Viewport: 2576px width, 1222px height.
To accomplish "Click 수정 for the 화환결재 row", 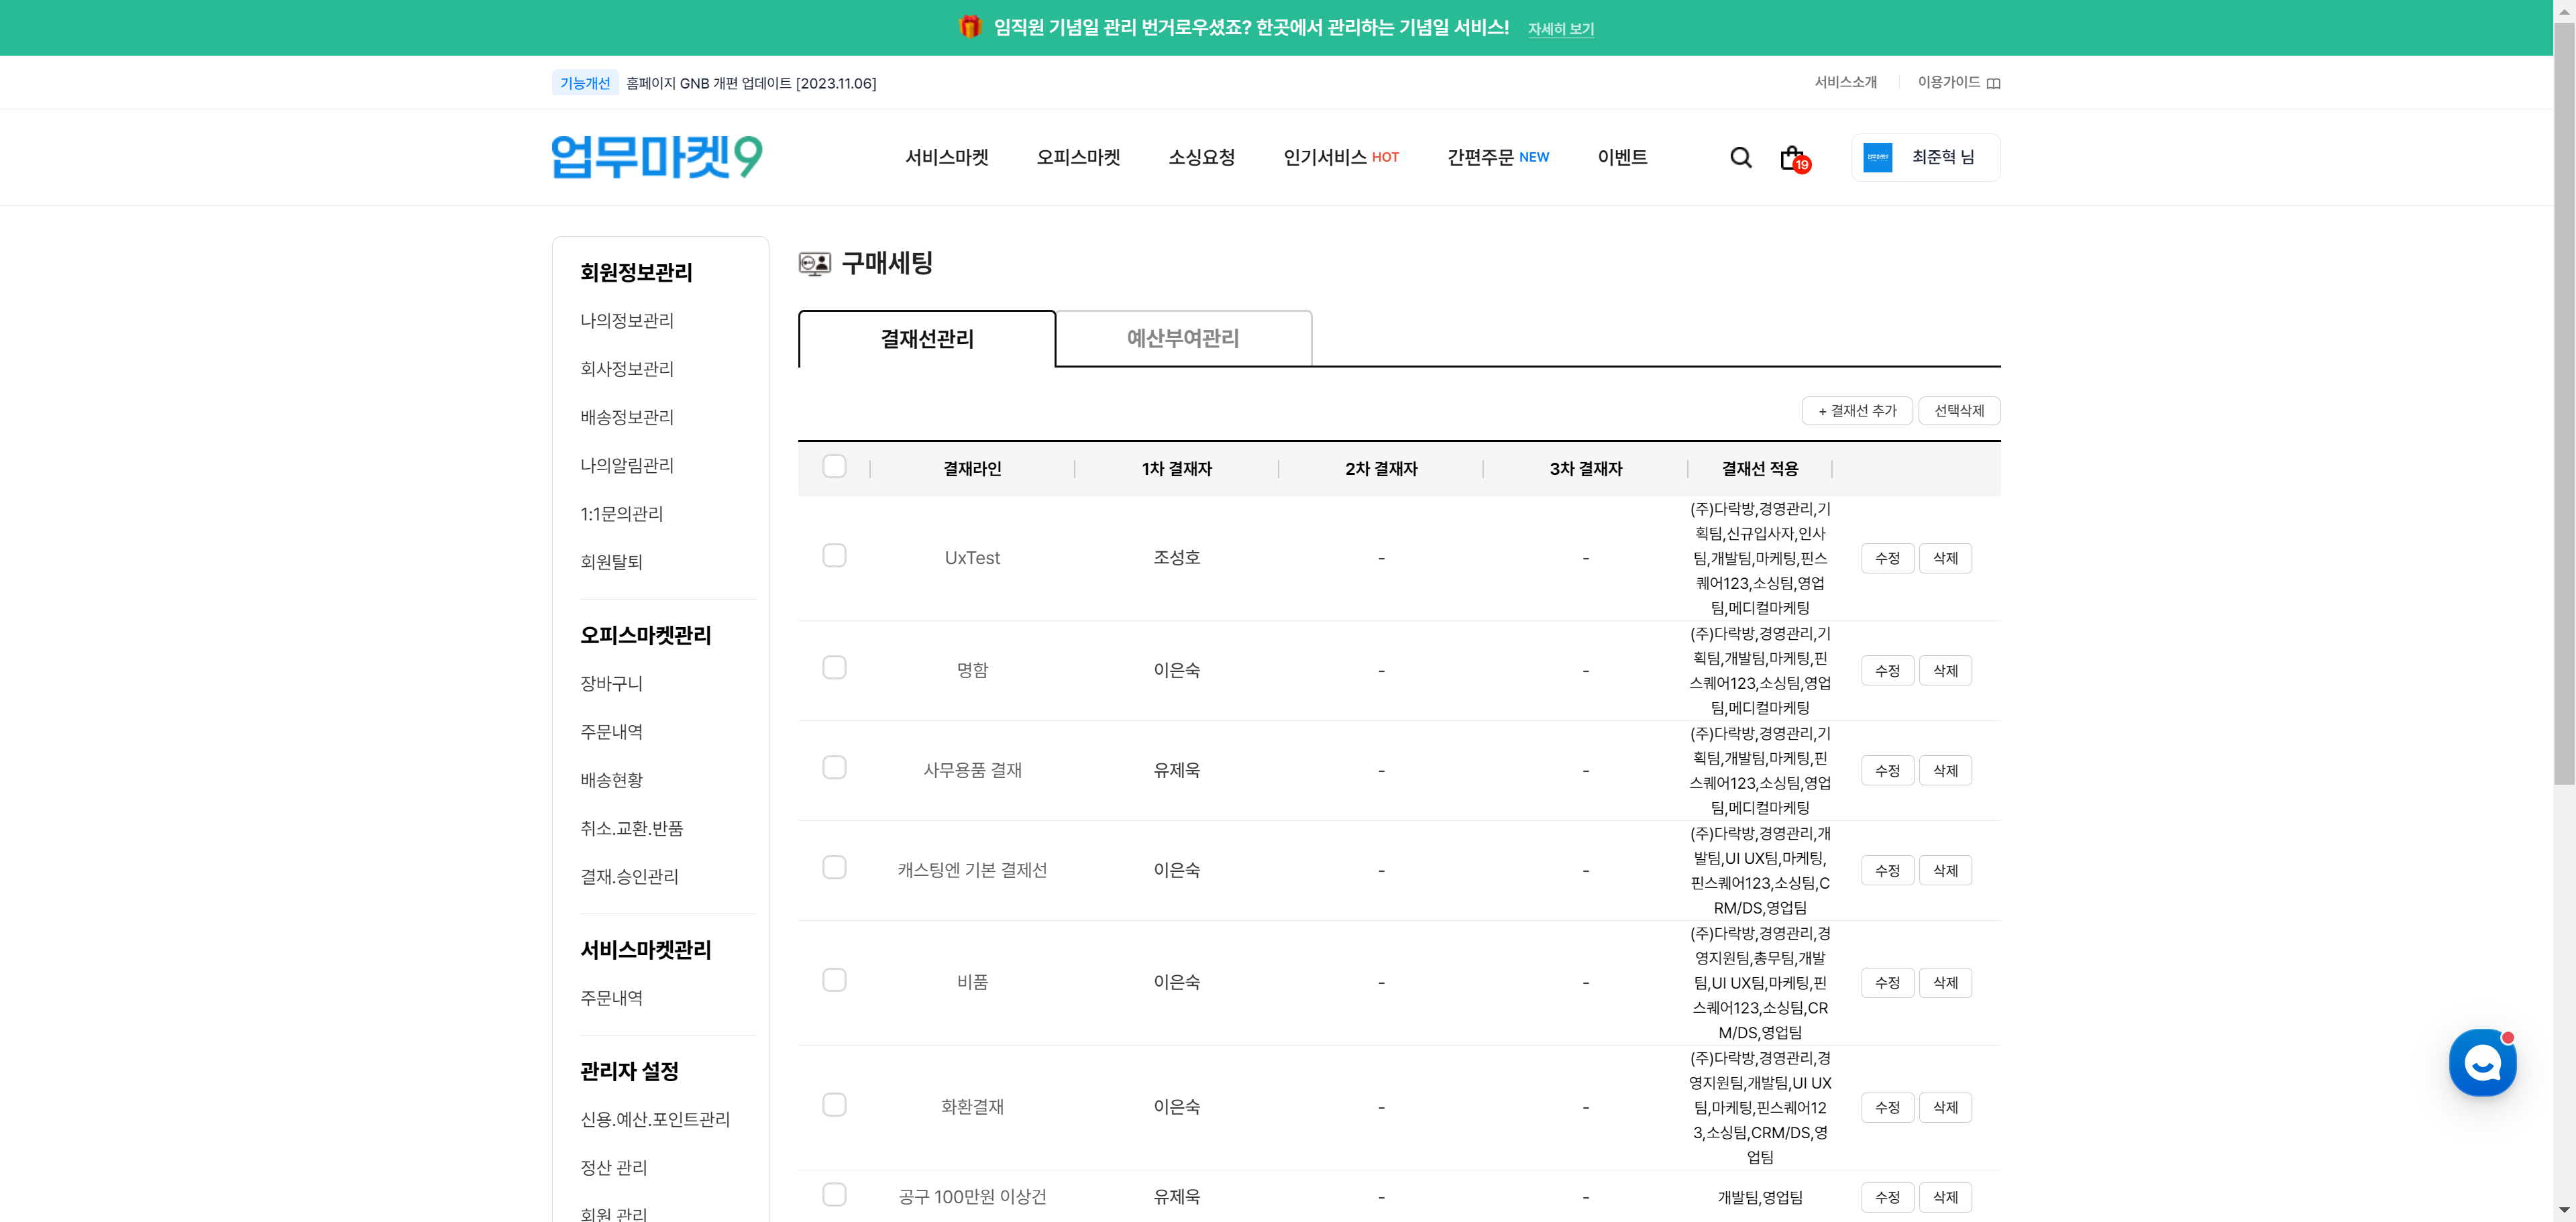I will click(1887, 1107).
